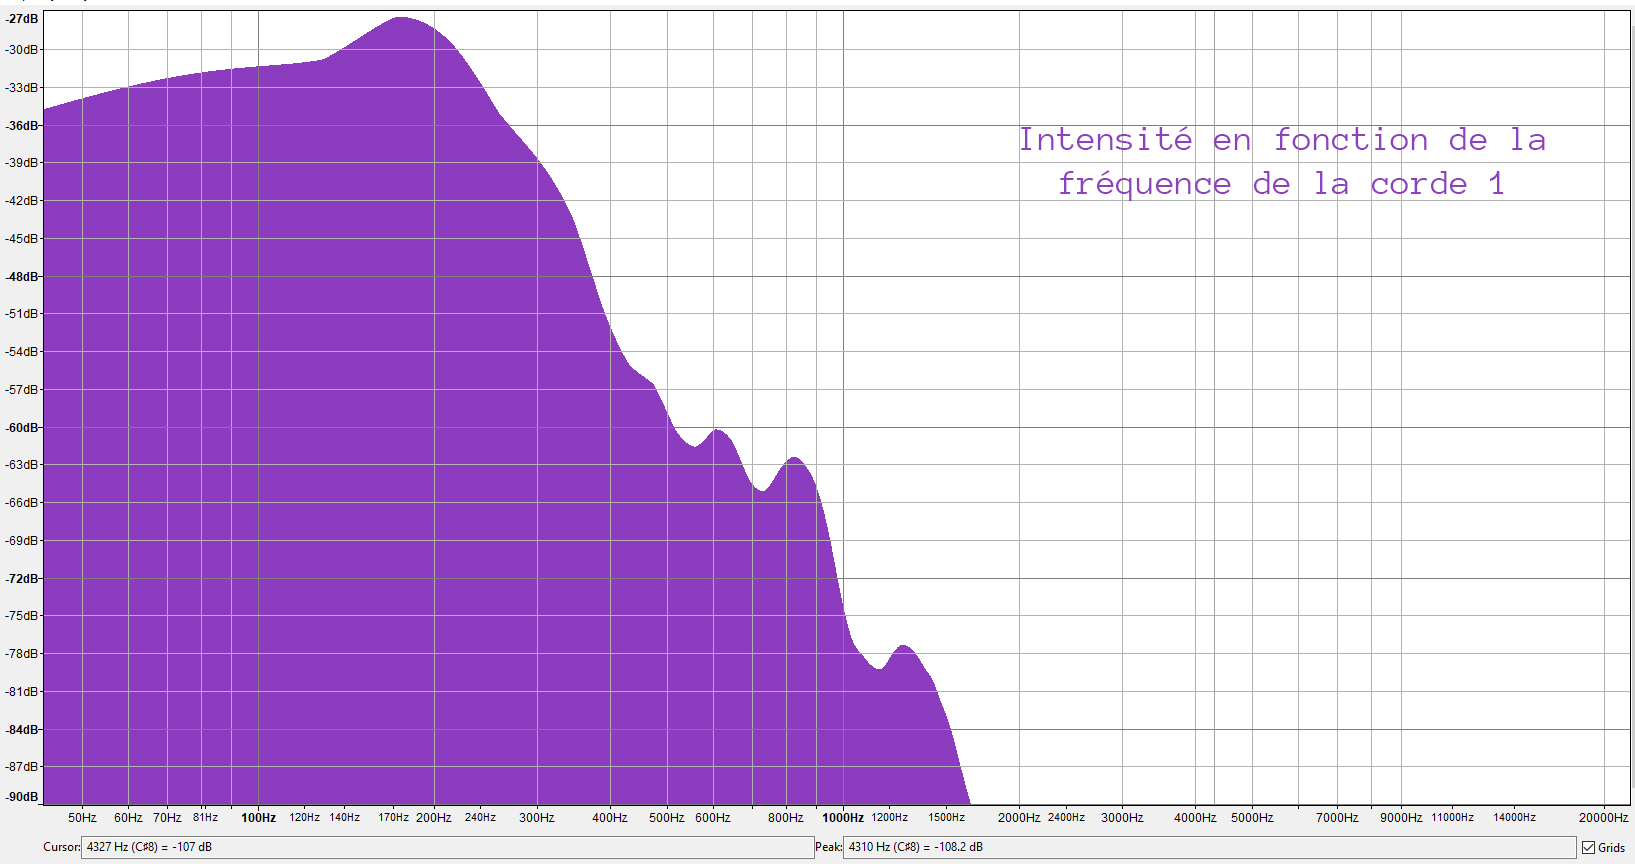Click the Peak frequency readout field
Viewport: 1635px width, 864px height.
pyautogui.click(x=1210, y=847)
